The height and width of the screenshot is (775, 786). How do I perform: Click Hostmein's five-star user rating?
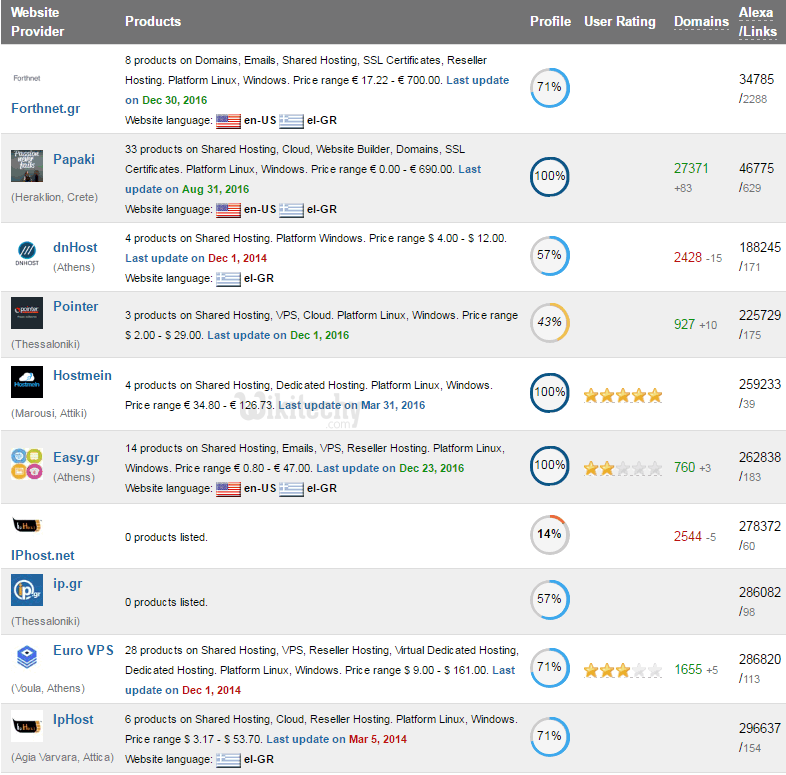point(623,396)
